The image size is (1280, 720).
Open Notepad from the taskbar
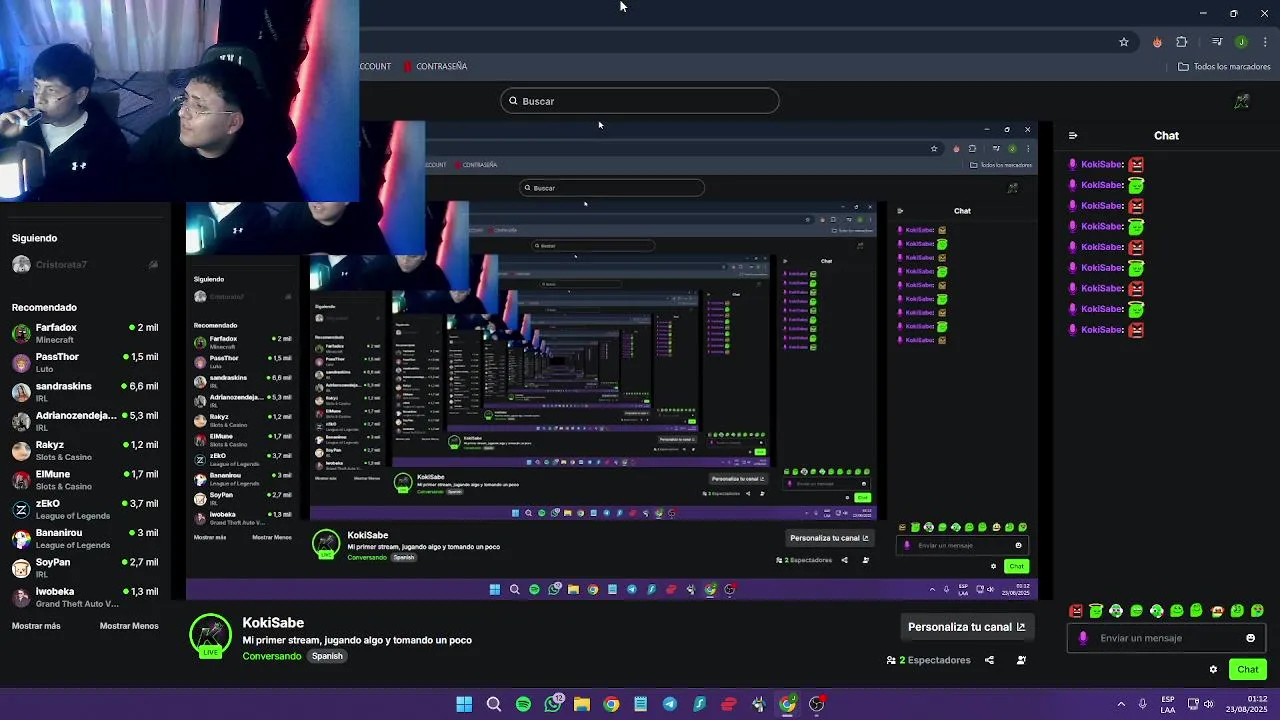[641, 704]
